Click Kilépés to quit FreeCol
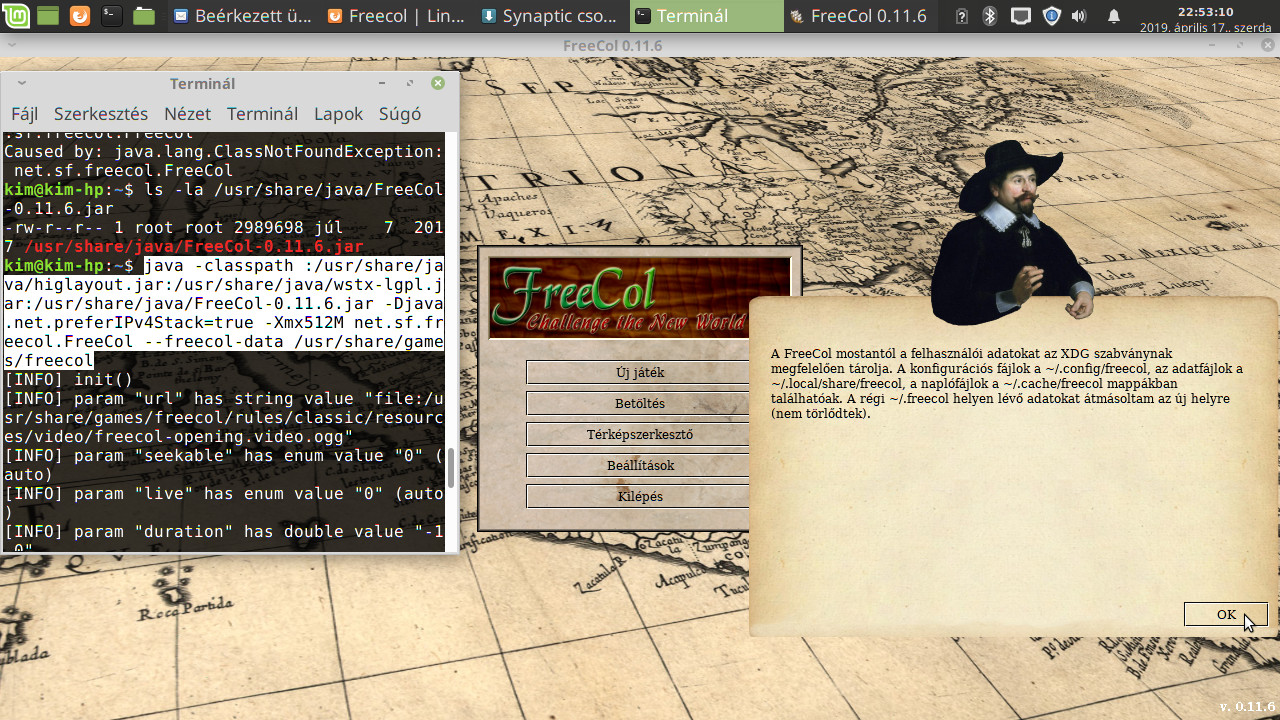 tap(640, 497)
